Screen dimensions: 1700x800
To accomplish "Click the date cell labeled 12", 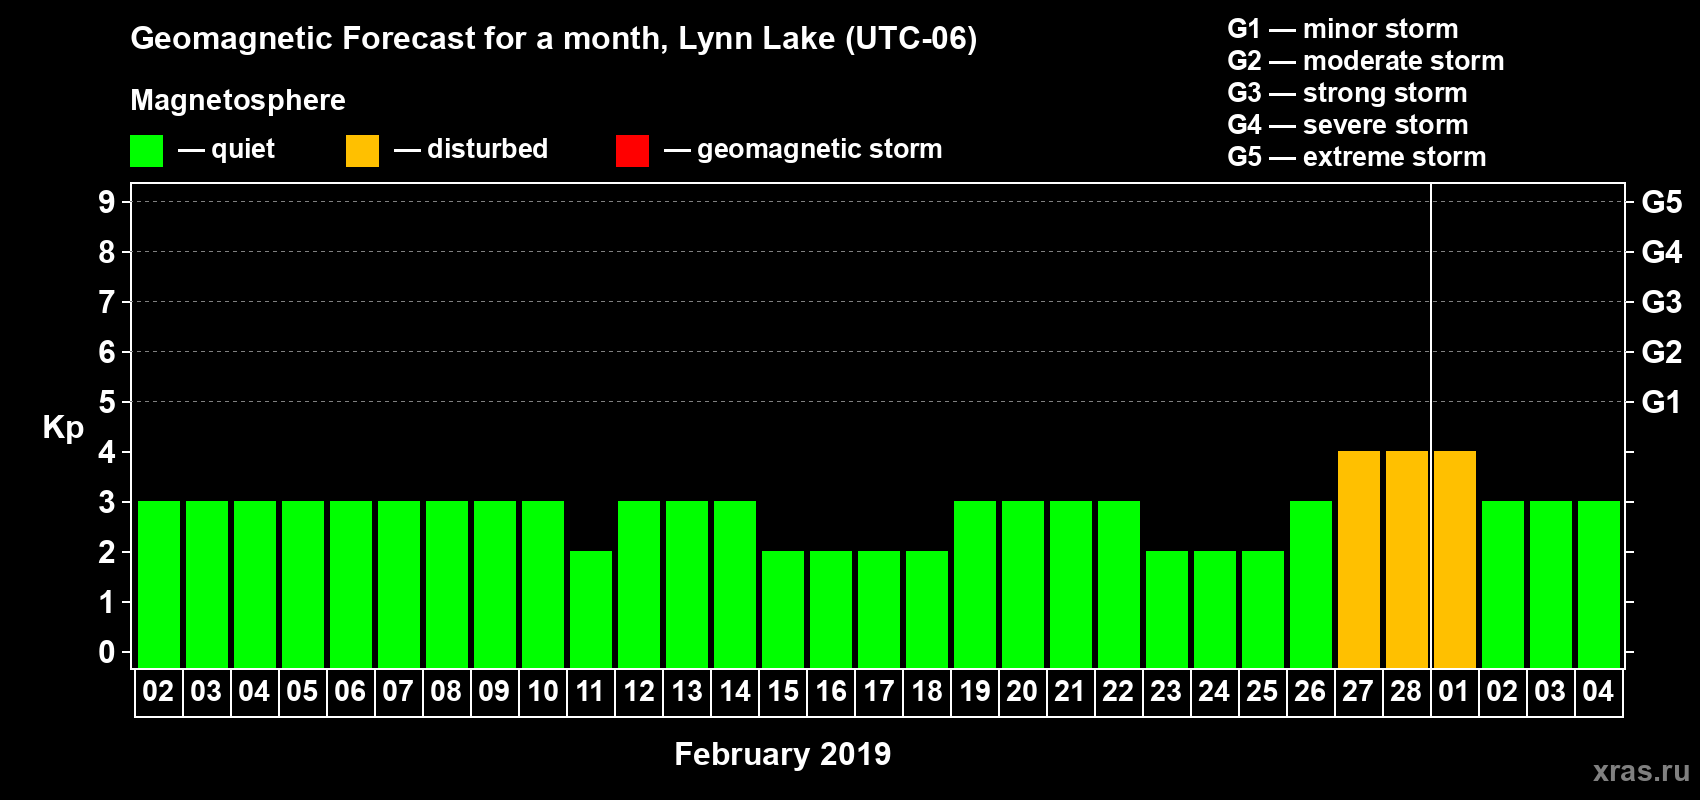I will [x=638, y=692].
